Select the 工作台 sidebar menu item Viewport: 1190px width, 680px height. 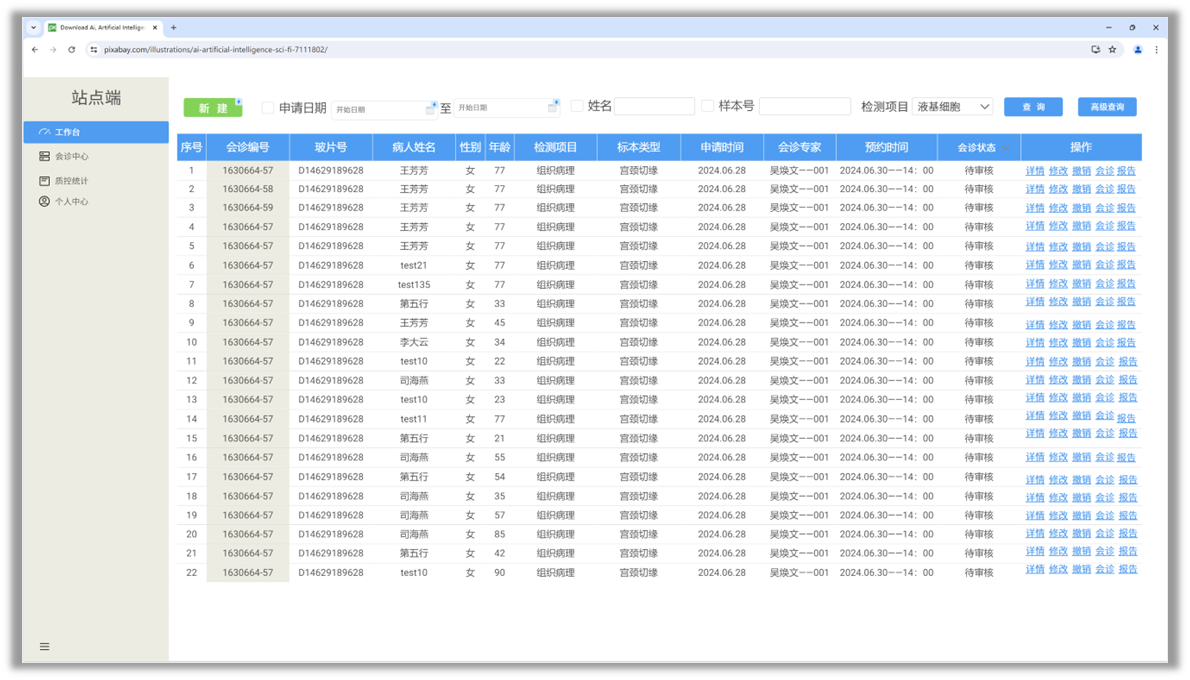[x=96, y=132]
